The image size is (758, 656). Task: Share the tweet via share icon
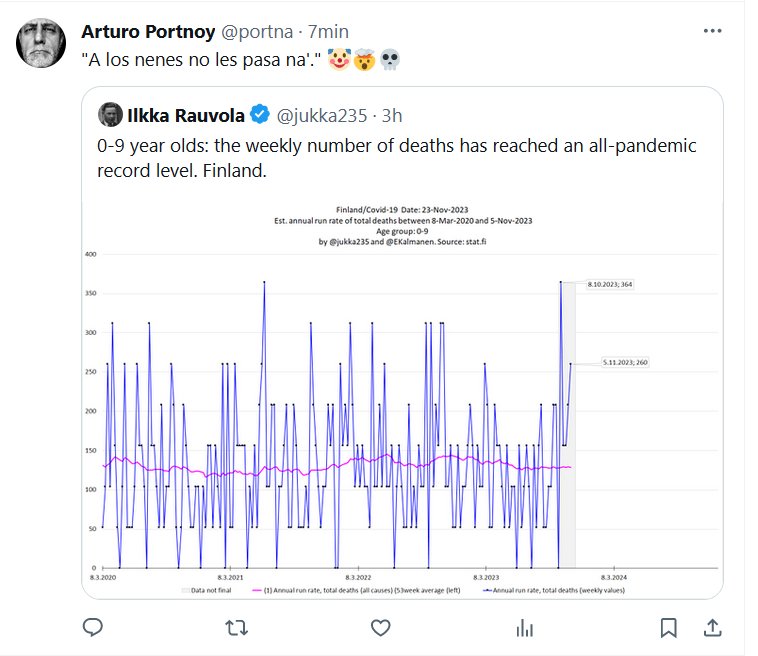[711, 628]
